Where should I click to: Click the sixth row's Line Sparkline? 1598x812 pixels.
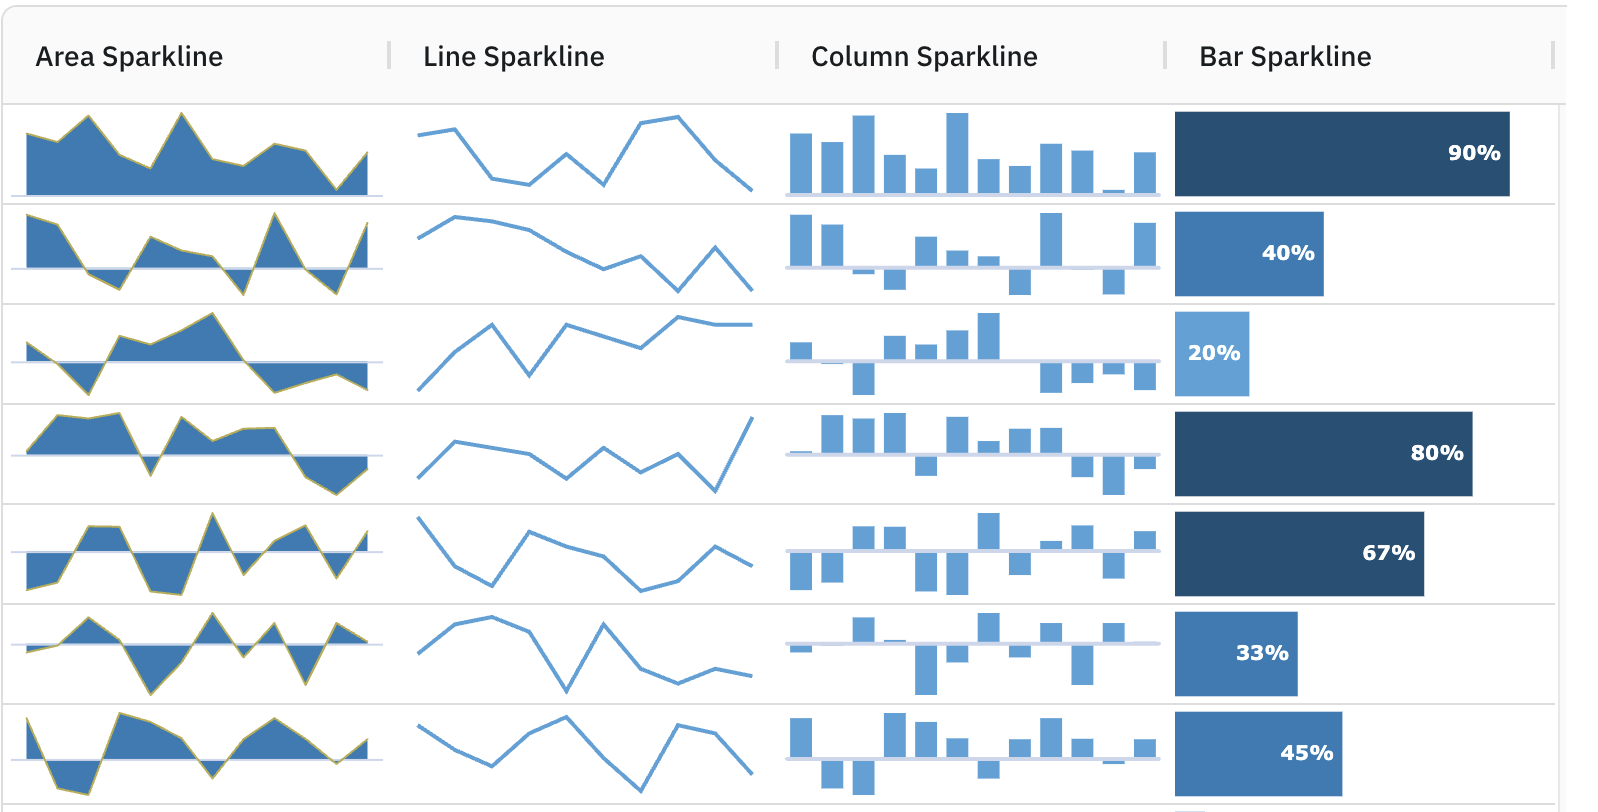[585, 652]
